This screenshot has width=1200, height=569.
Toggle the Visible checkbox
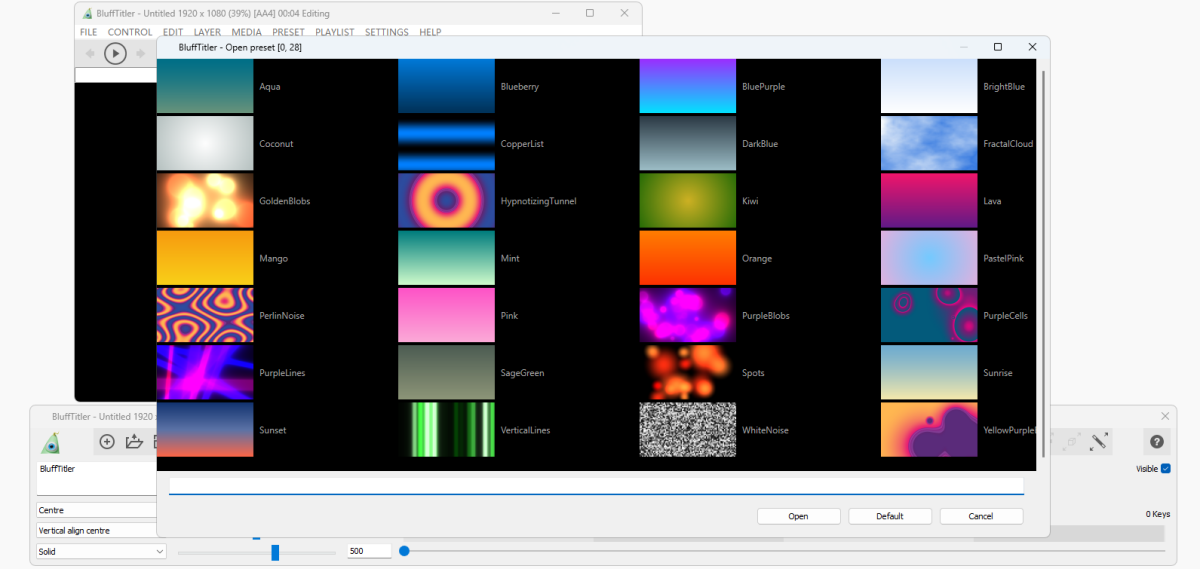pyautogui.click(x=1165, y=469)
